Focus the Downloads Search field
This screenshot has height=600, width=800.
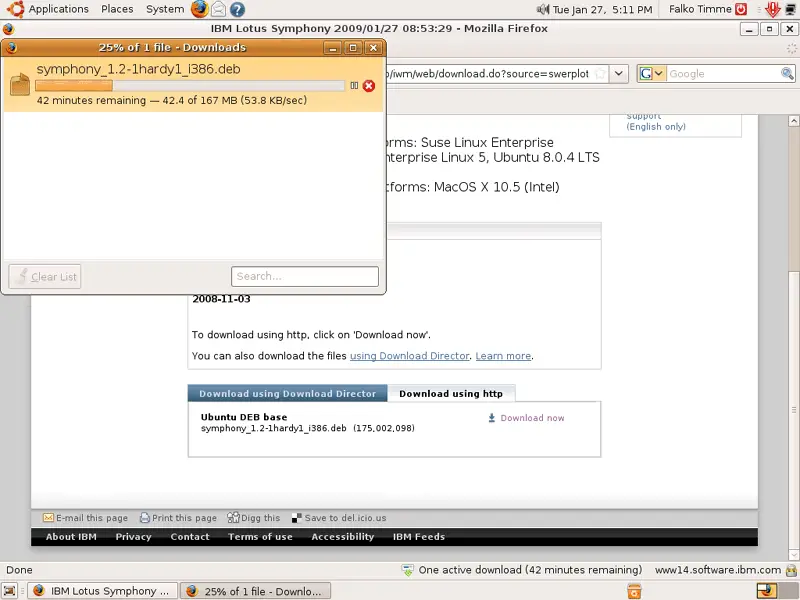click(305, 277)
